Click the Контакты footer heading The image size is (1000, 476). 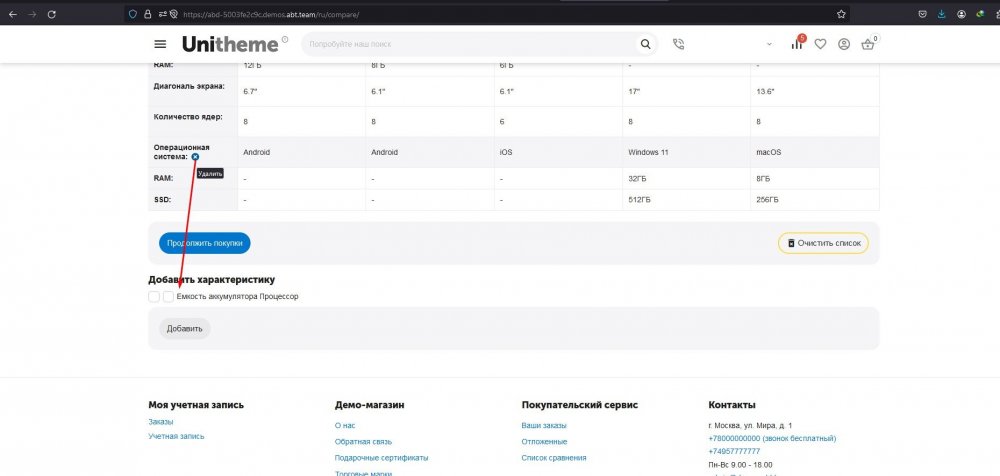[732, 405]
